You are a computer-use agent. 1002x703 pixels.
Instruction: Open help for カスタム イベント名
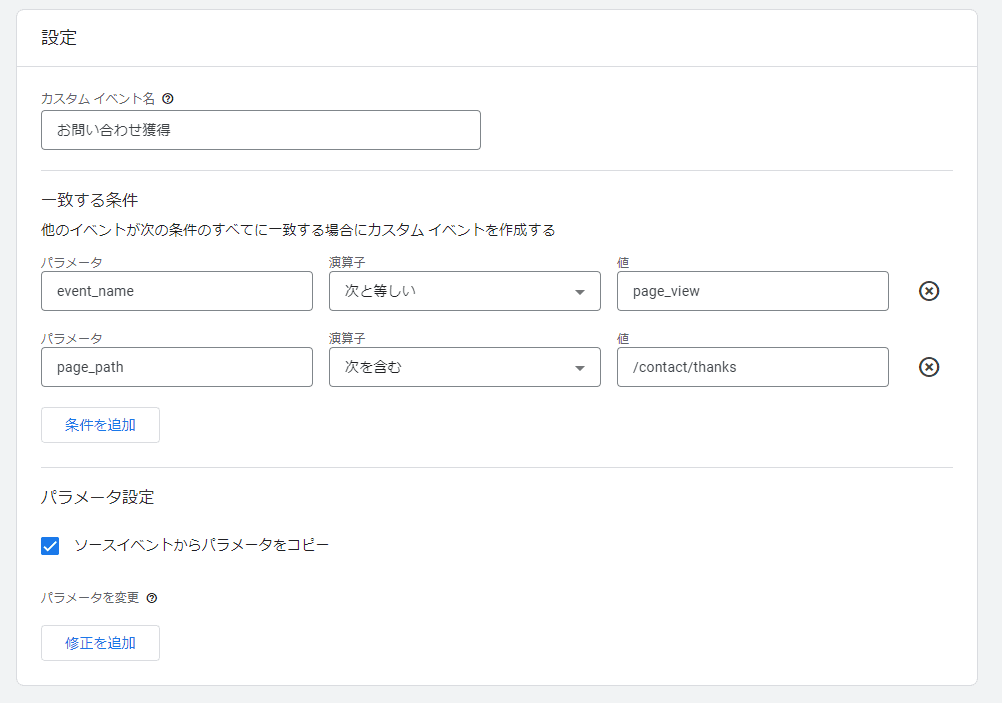167,98
